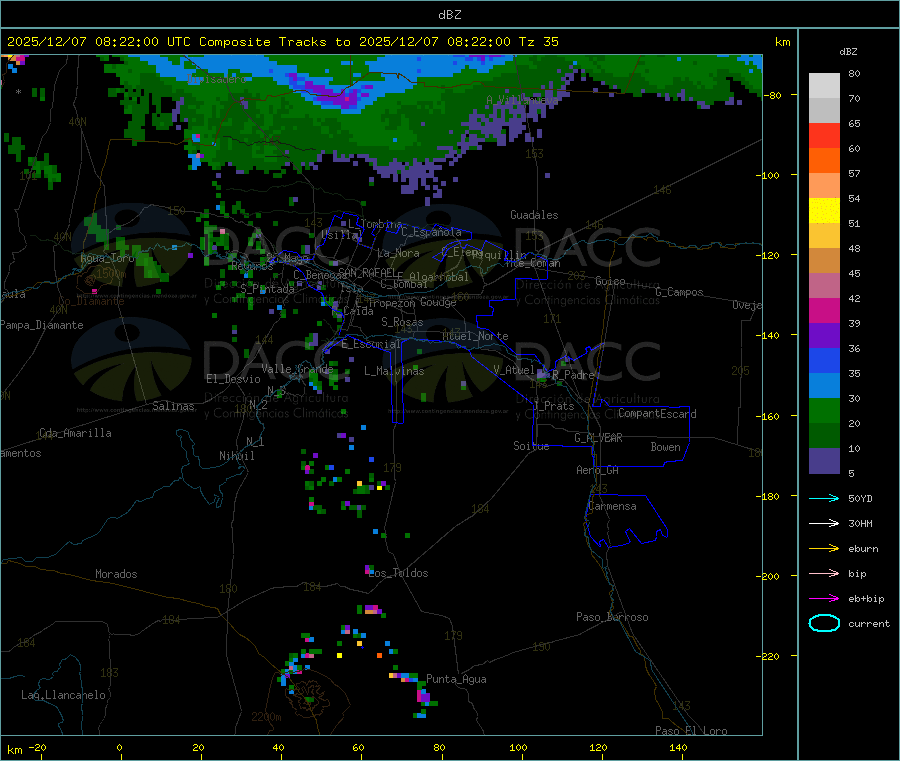Click the Nihuil label on map

click(x=236, y=456)
